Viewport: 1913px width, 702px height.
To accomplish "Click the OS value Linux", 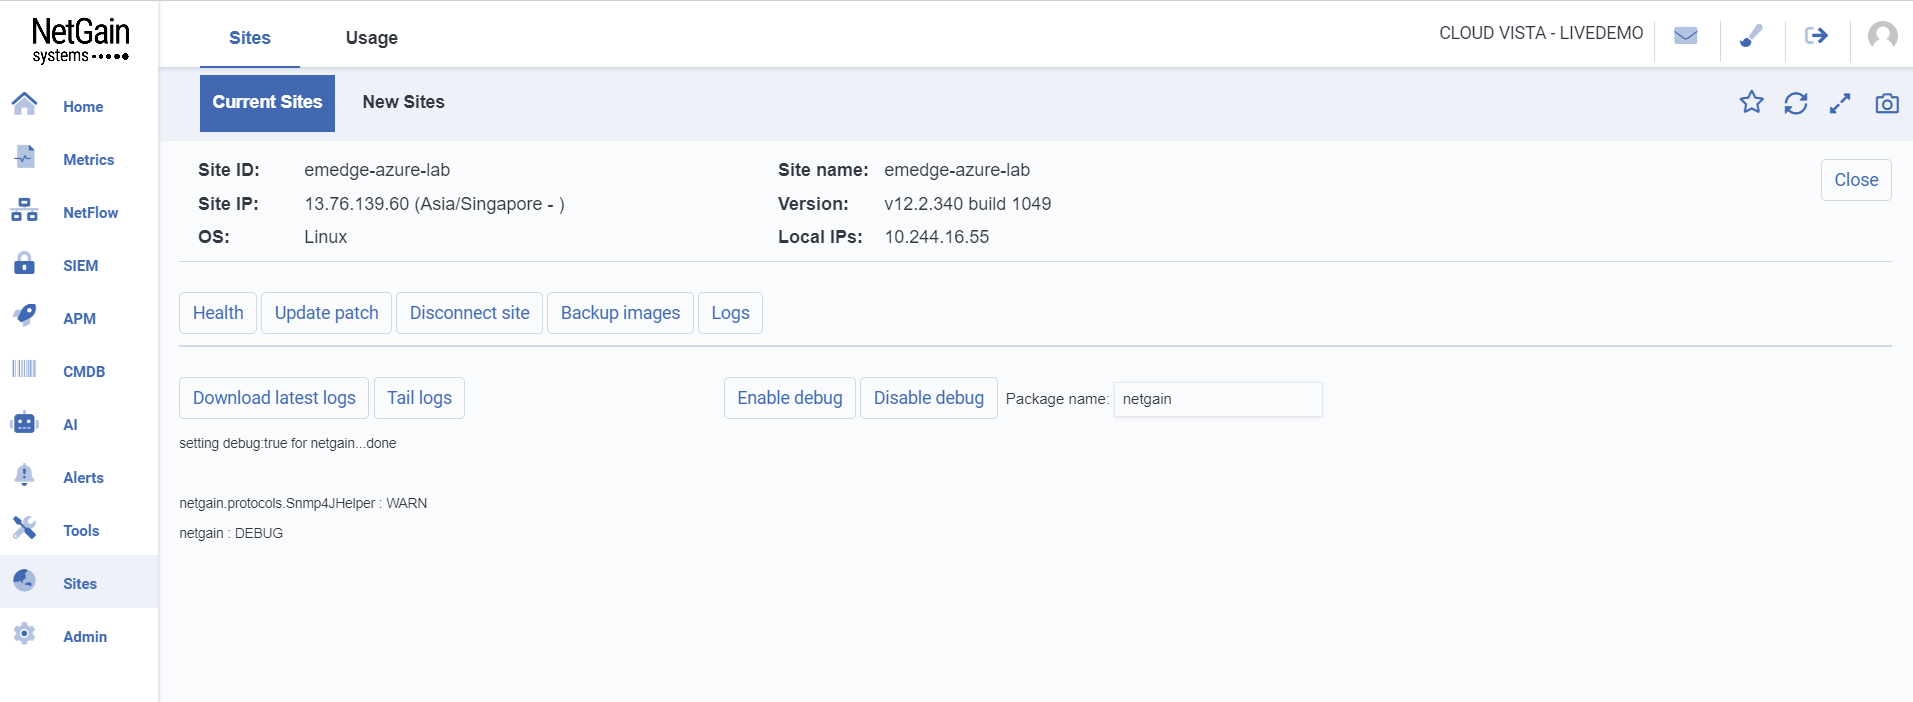I will pos(325,237).
